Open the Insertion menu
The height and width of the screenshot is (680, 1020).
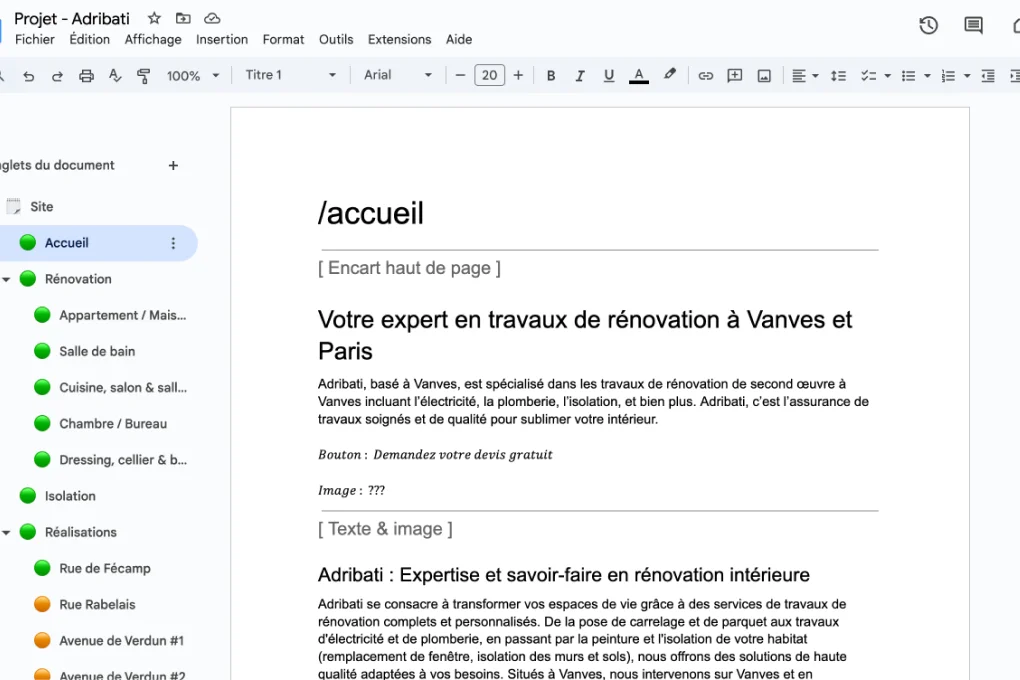click(222, 39)
